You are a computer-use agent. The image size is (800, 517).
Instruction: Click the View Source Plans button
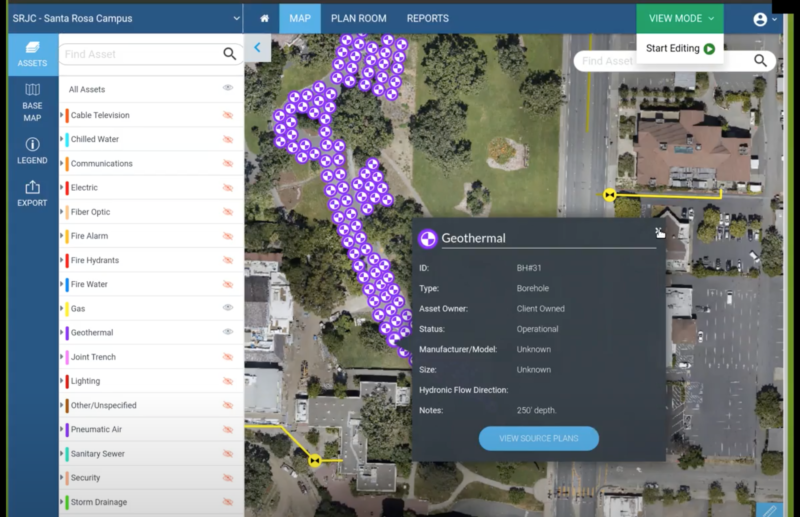pyautogui.click(x=538, y=438)
